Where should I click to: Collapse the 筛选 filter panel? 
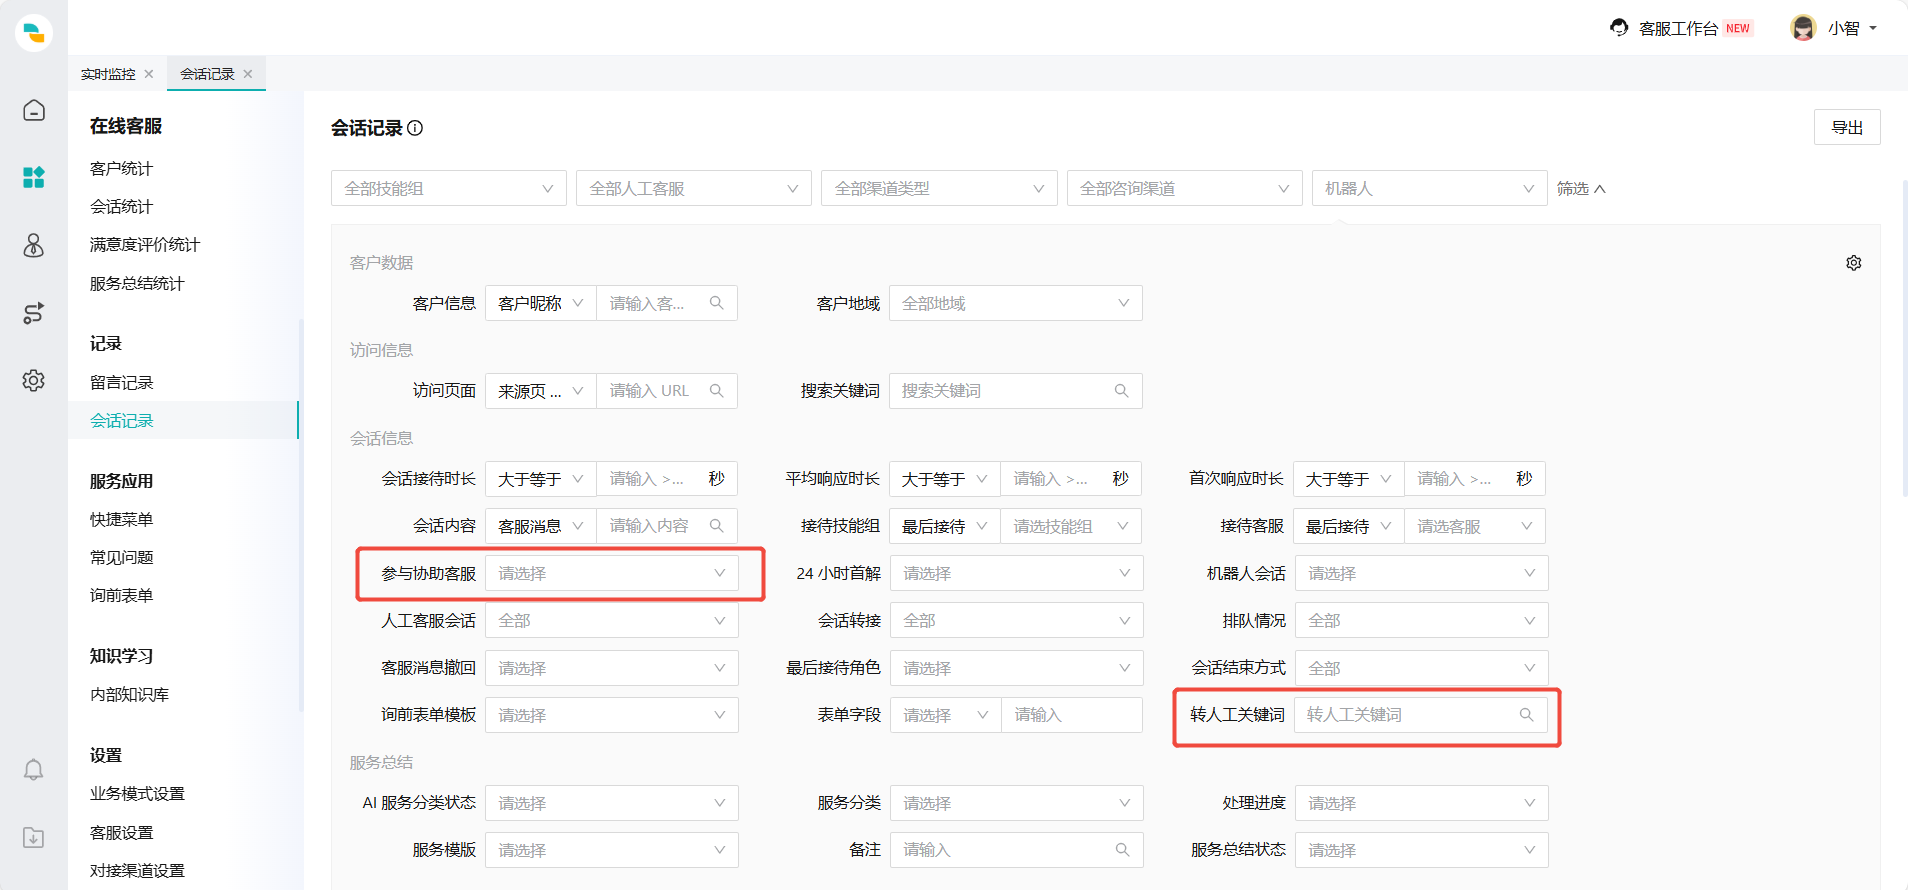tap(1580, 189)
